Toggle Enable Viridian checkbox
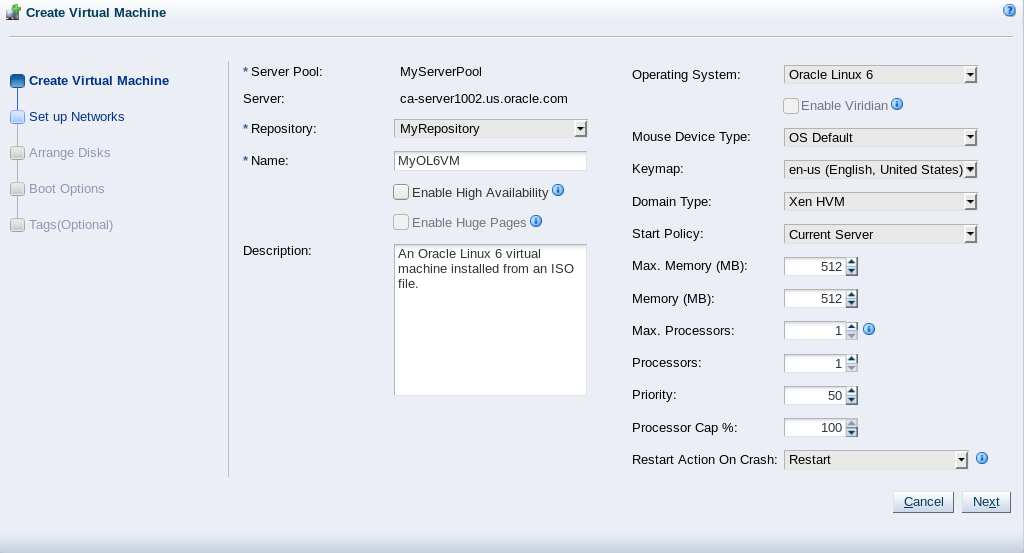This screenshot has width=1024, height=553. coord(791,106)
